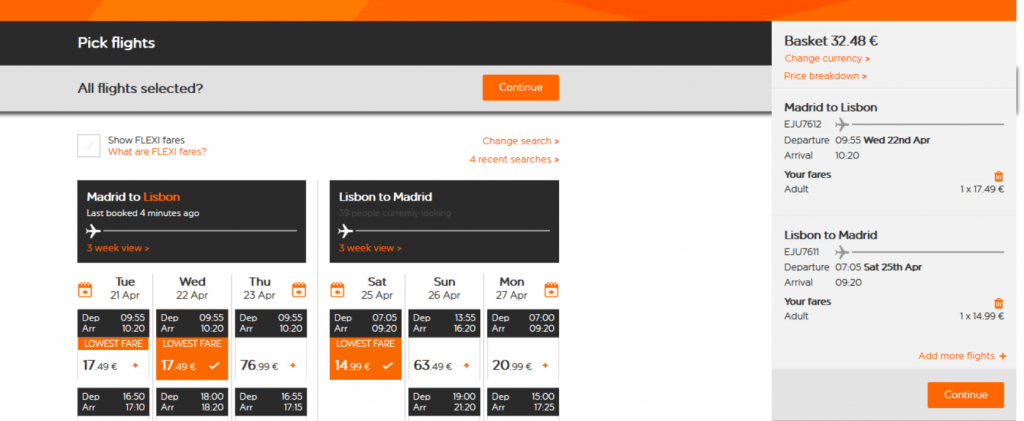
Task: Click the Change search link
Action: [520, 141]
